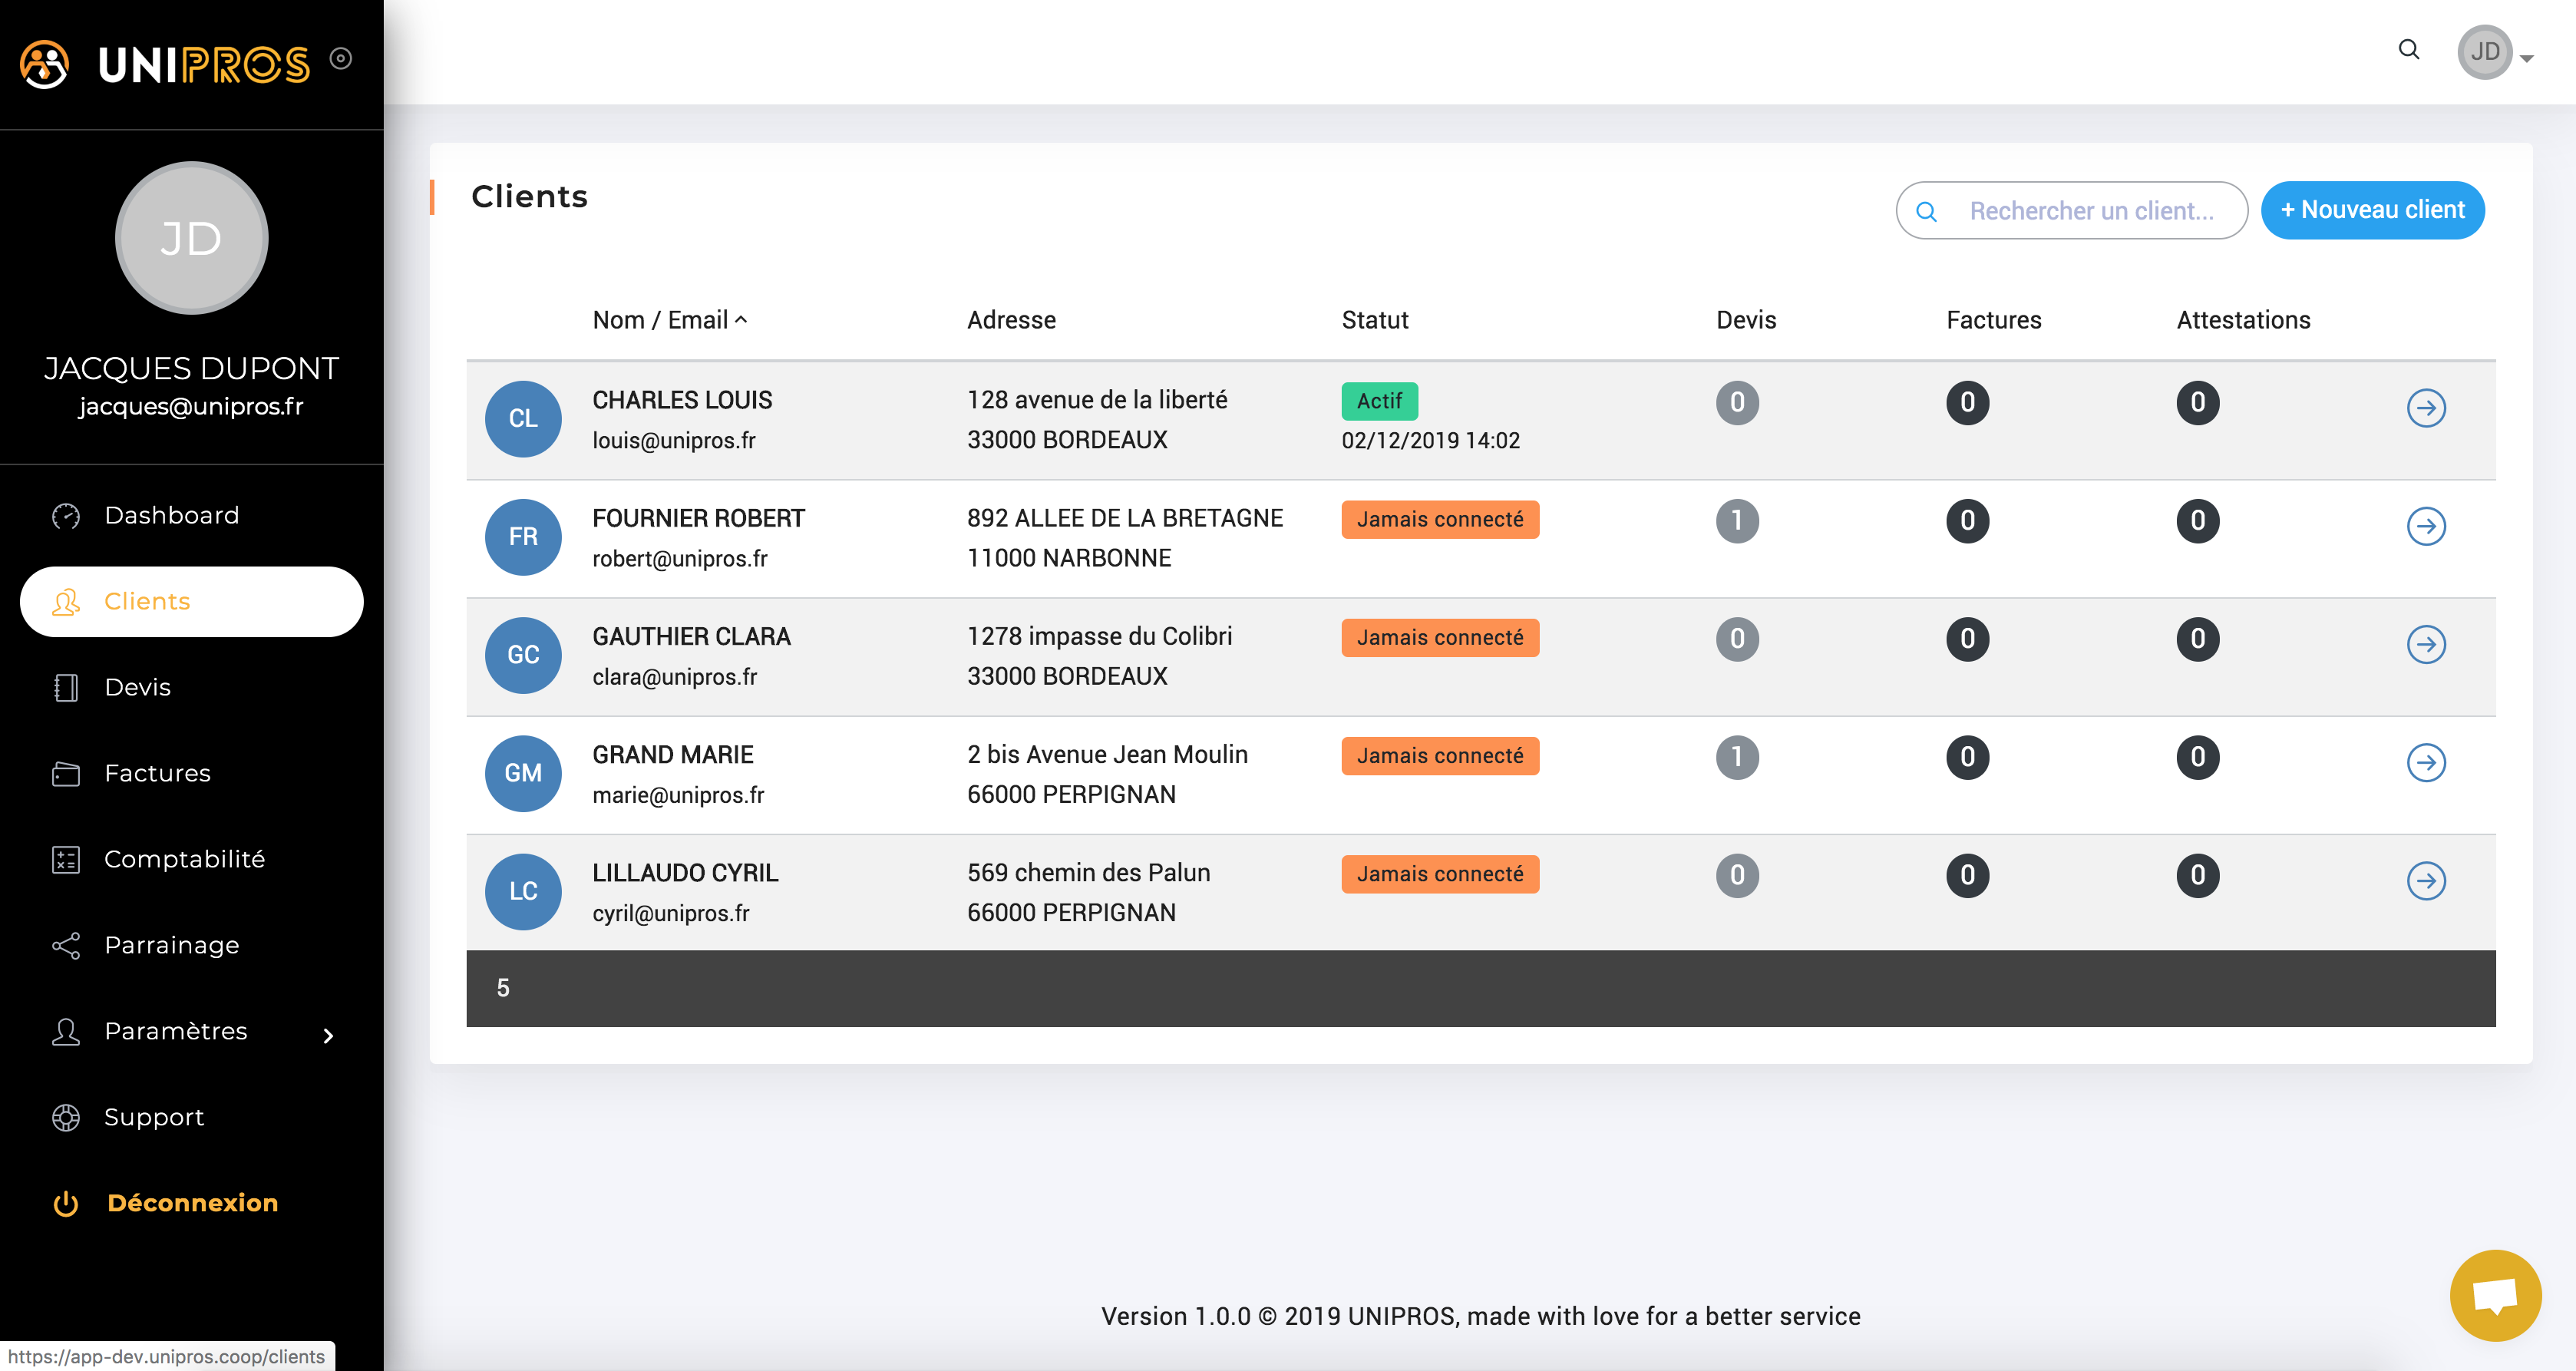Click jacques@unipros.fr in sidebar profile
This screenshot has height=1371, width=2576.
[191, 406]
